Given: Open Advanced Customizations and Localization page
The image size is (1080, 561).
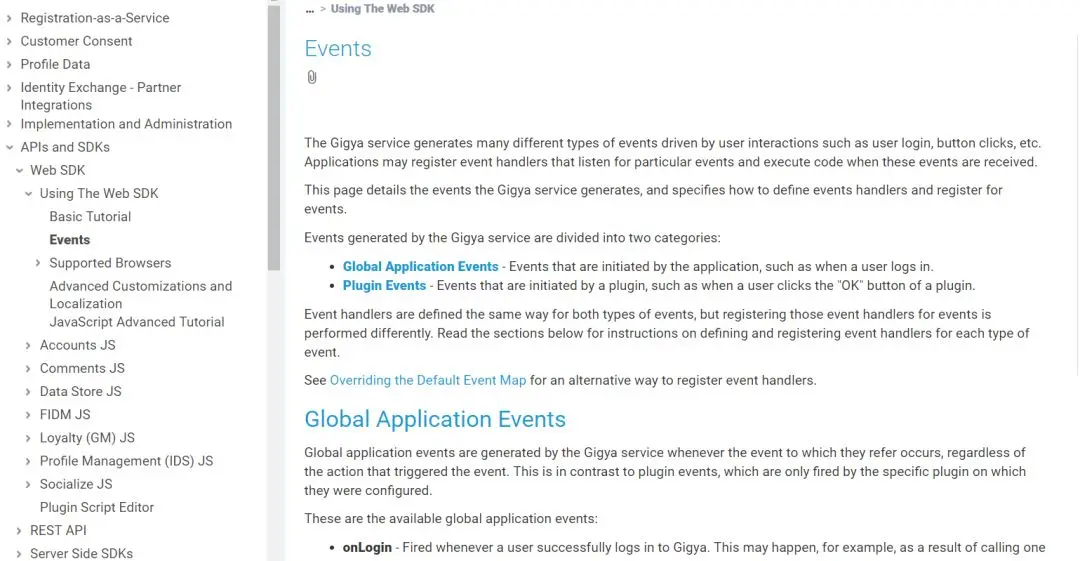Looking at the screenshot, I should click(141, 294).
